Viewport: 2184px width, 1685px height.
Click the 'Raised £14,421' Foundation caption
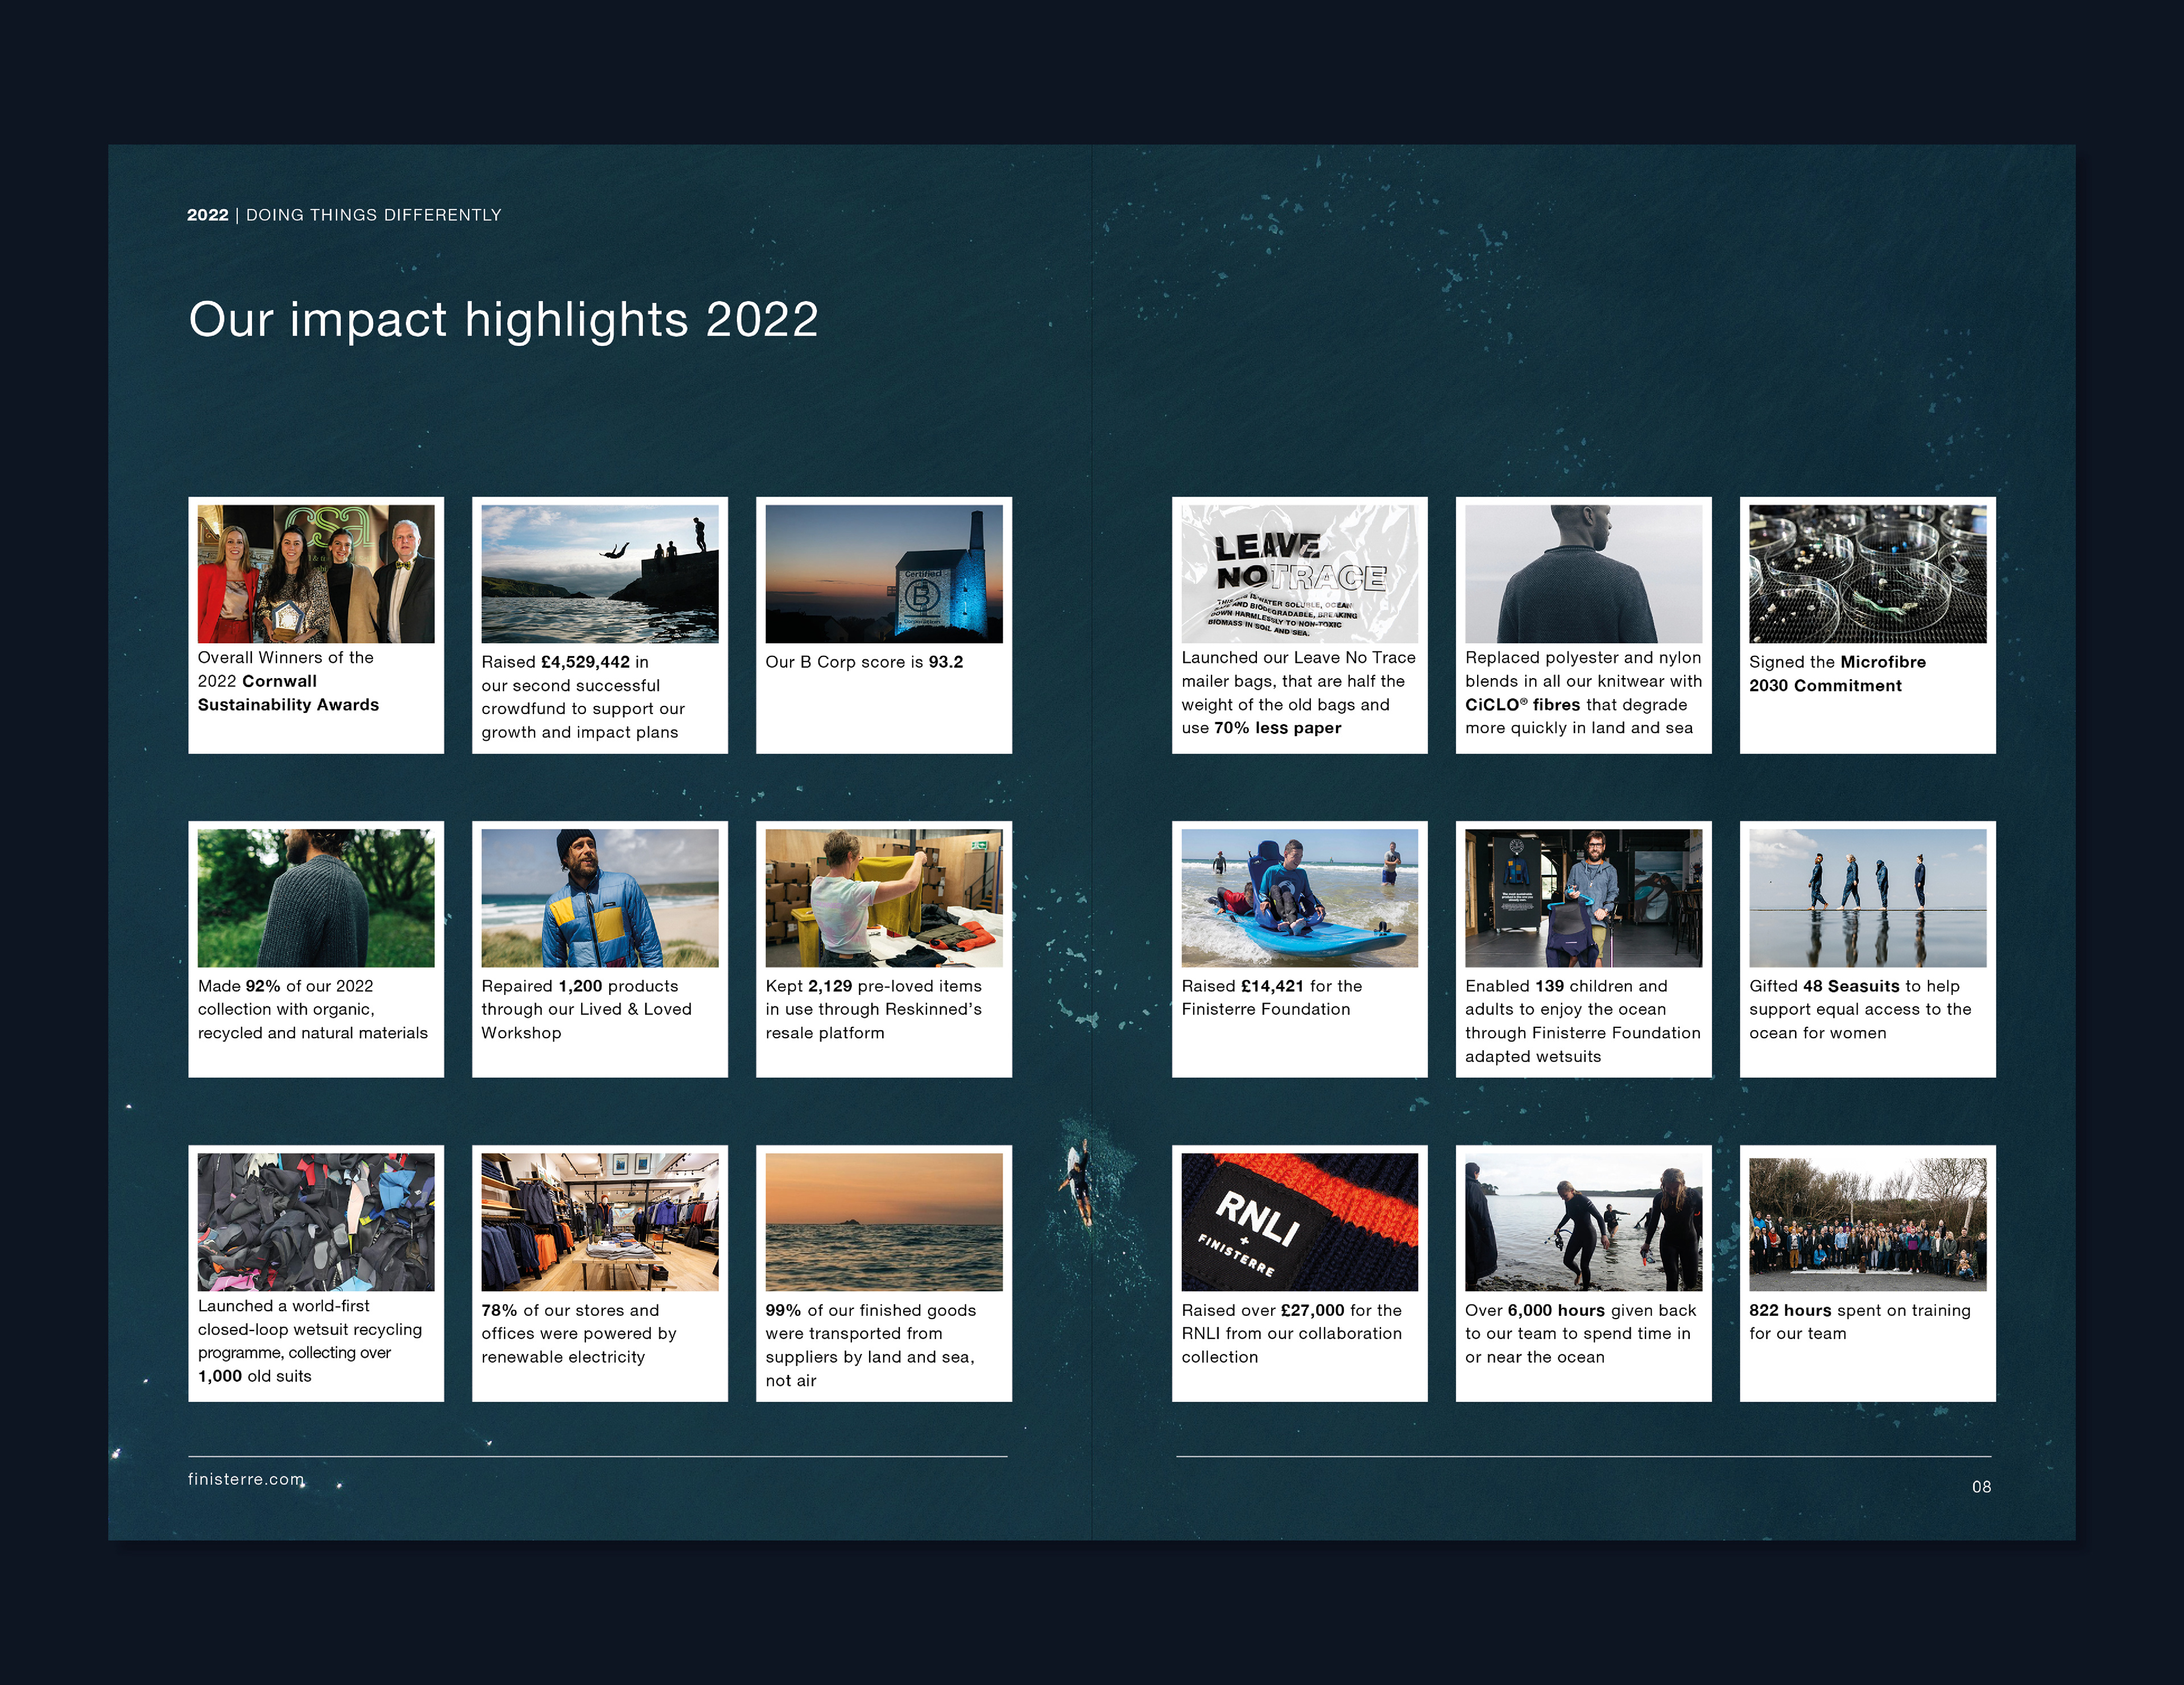(1271, 998)
